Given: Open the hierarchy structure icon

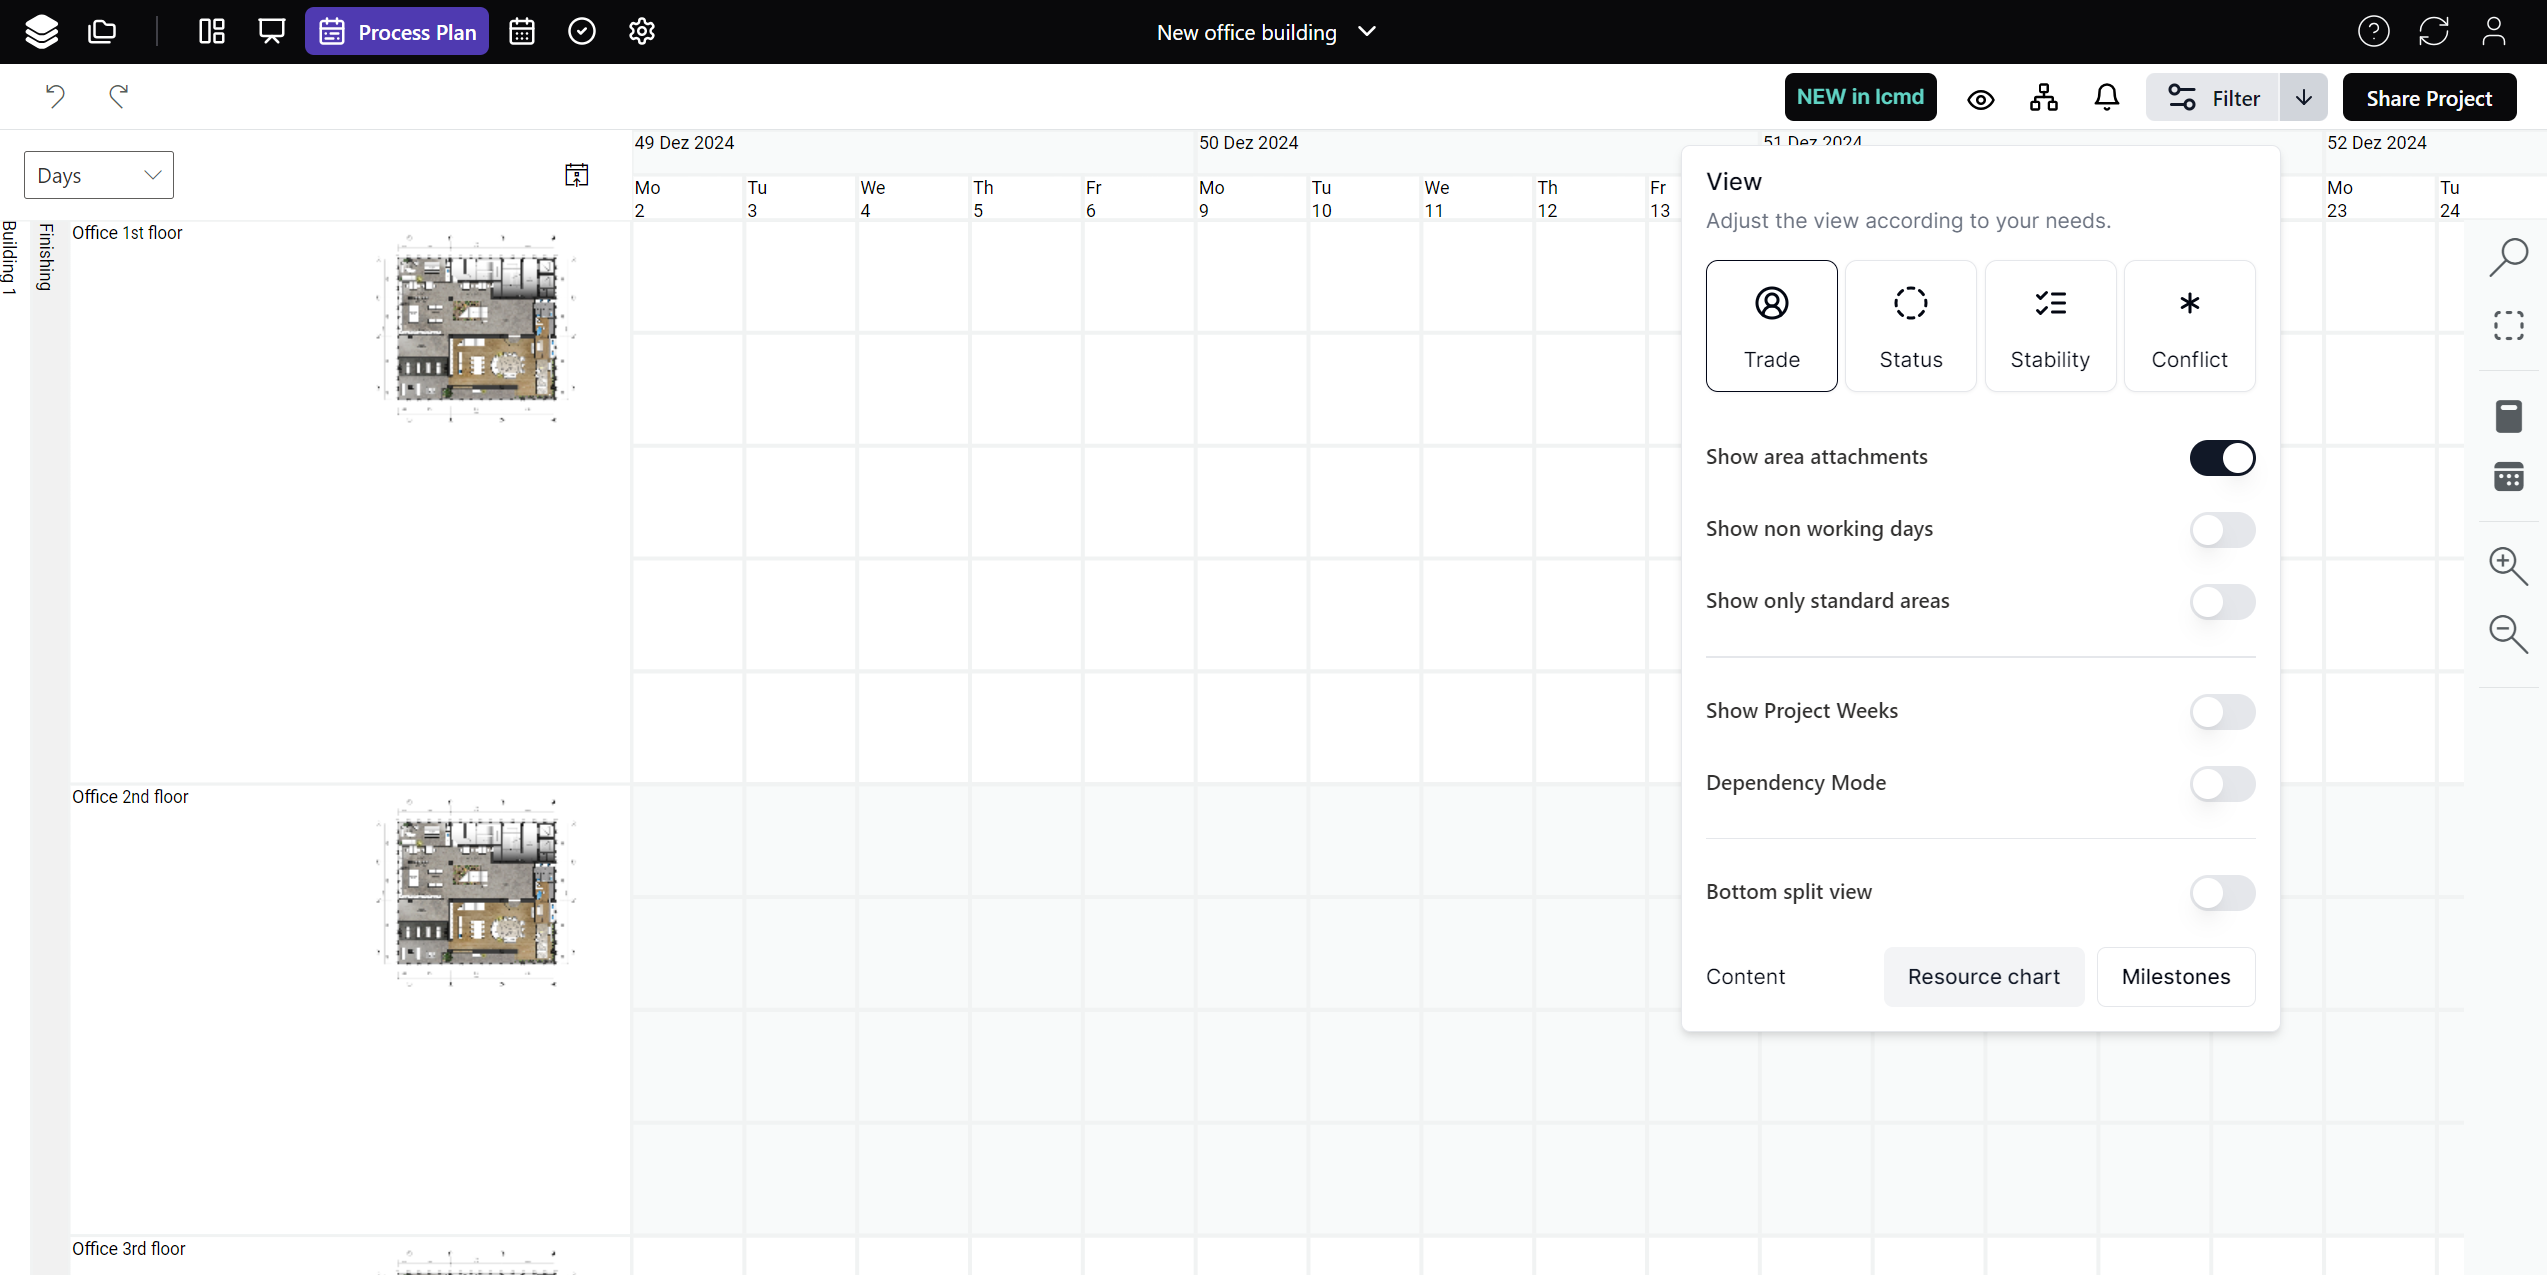Looking at the screenshot, I should (x=2044, y=97).
